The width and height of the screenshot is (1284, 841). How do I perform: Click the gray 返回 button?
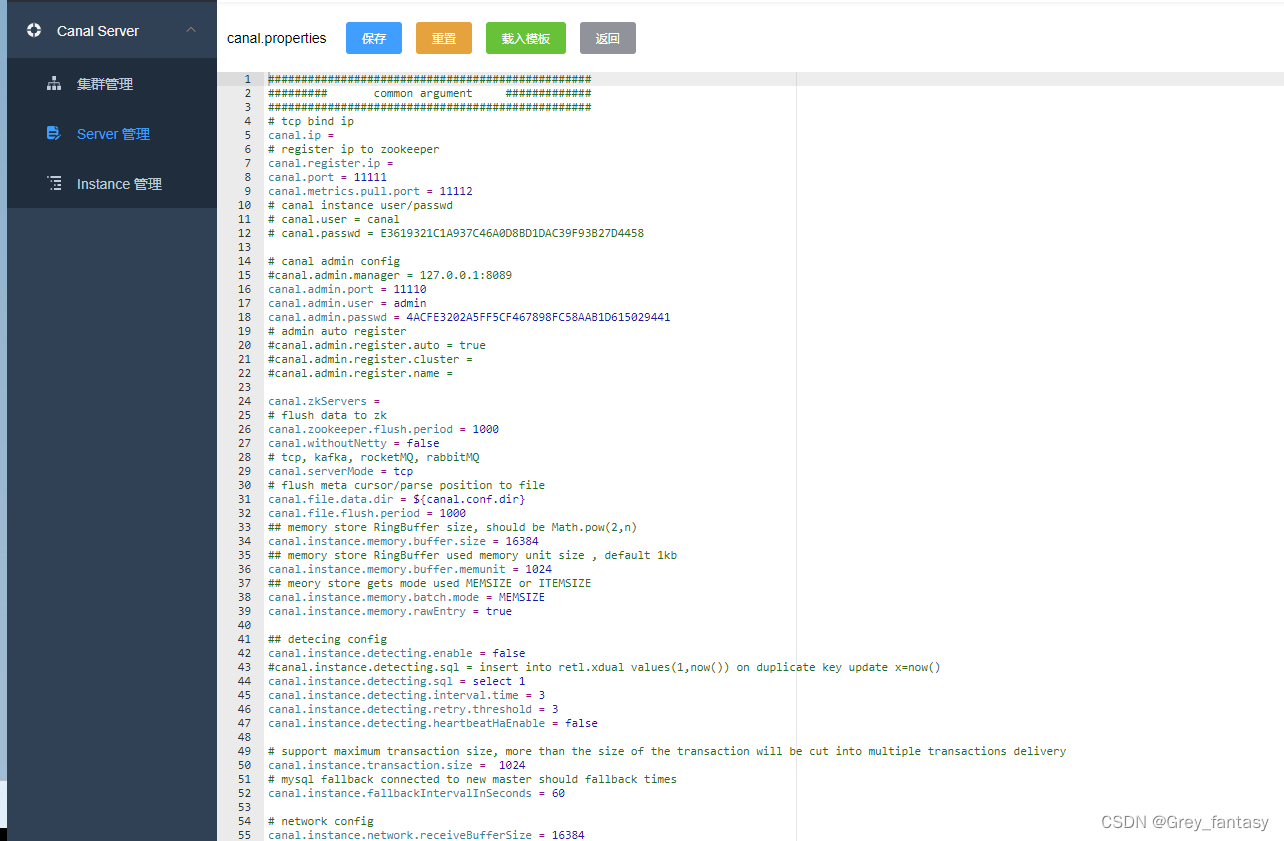608,38
